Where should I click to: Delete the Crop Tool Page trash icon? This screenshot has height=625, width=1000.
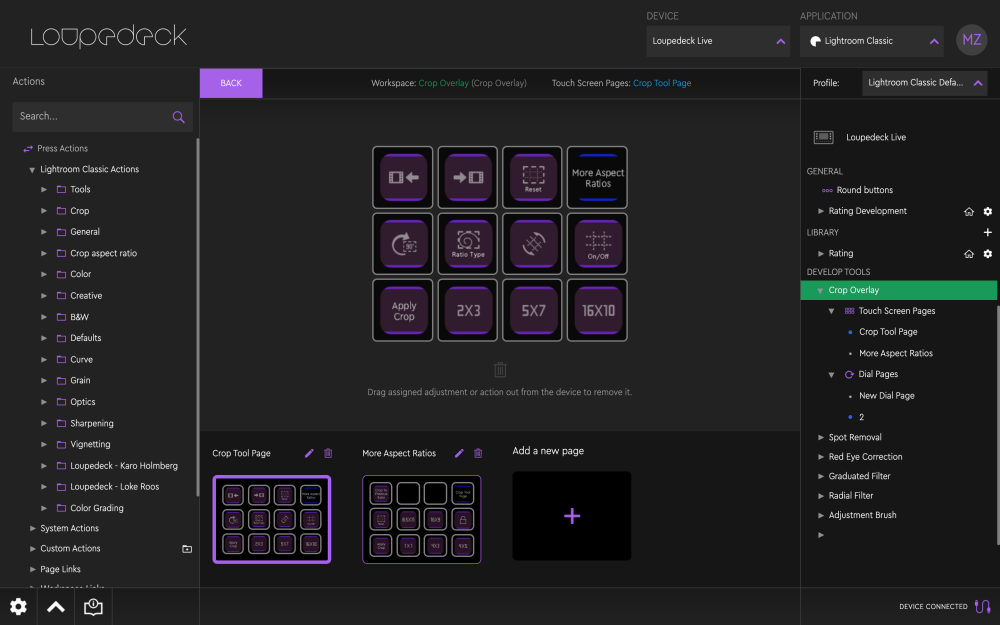click(328, 453)
